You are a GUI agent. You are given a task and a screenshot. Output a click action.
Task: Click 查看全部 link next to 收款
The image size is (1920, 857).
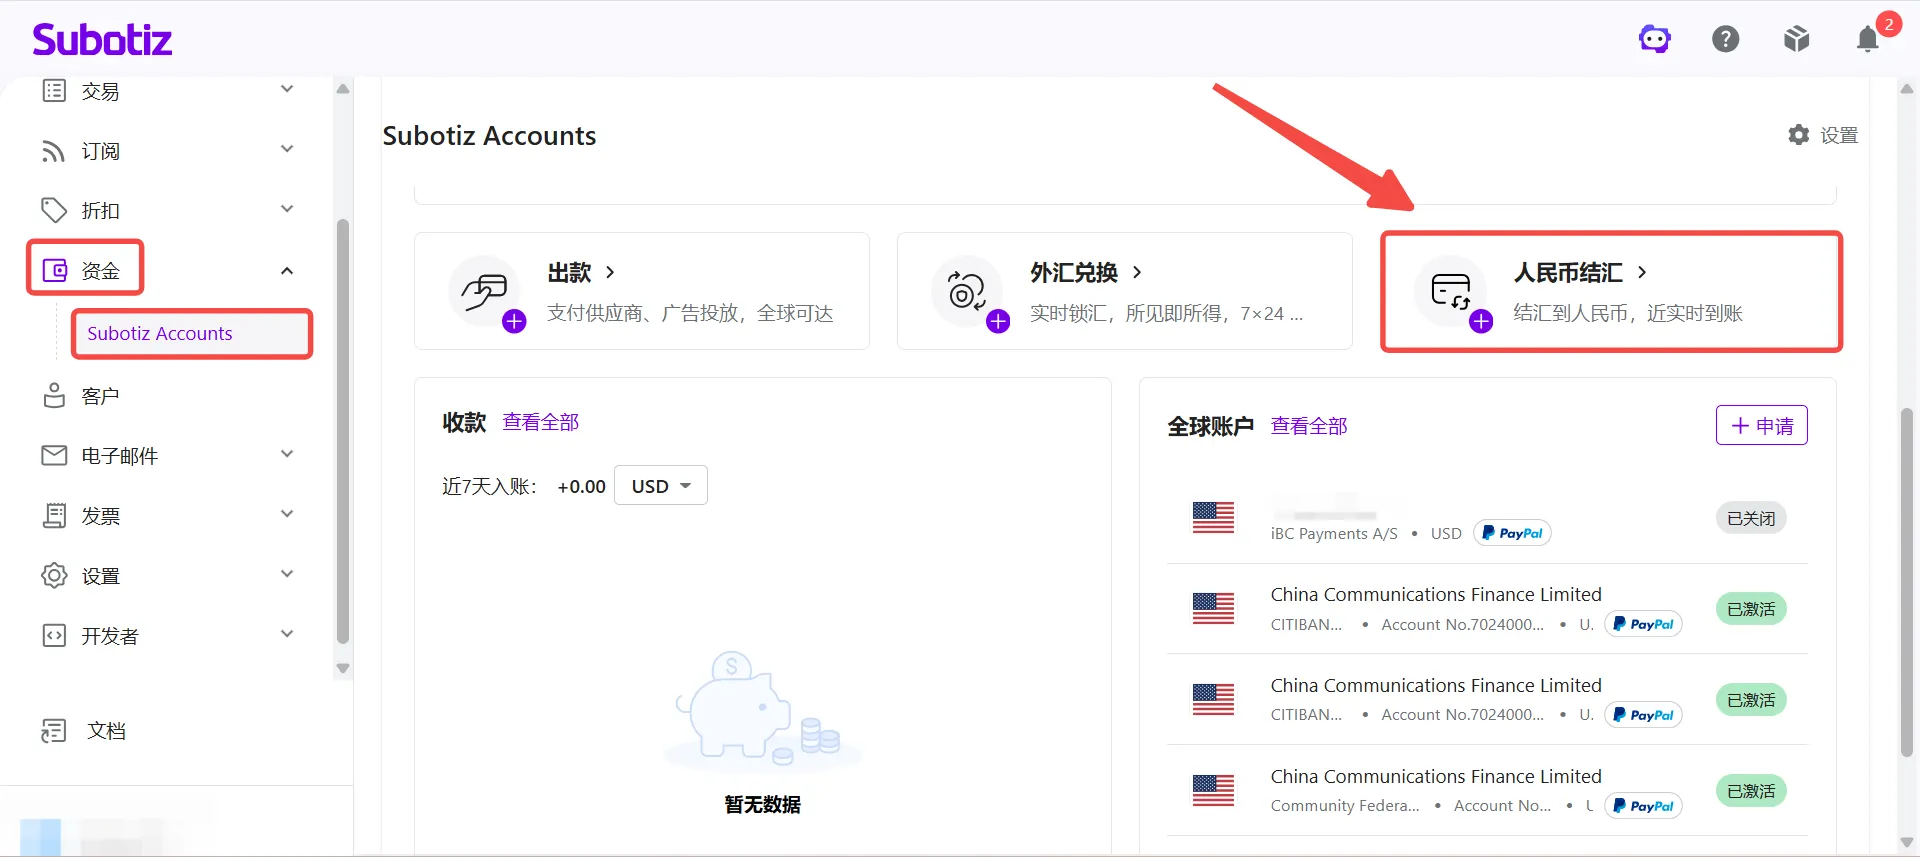[540, 422]
